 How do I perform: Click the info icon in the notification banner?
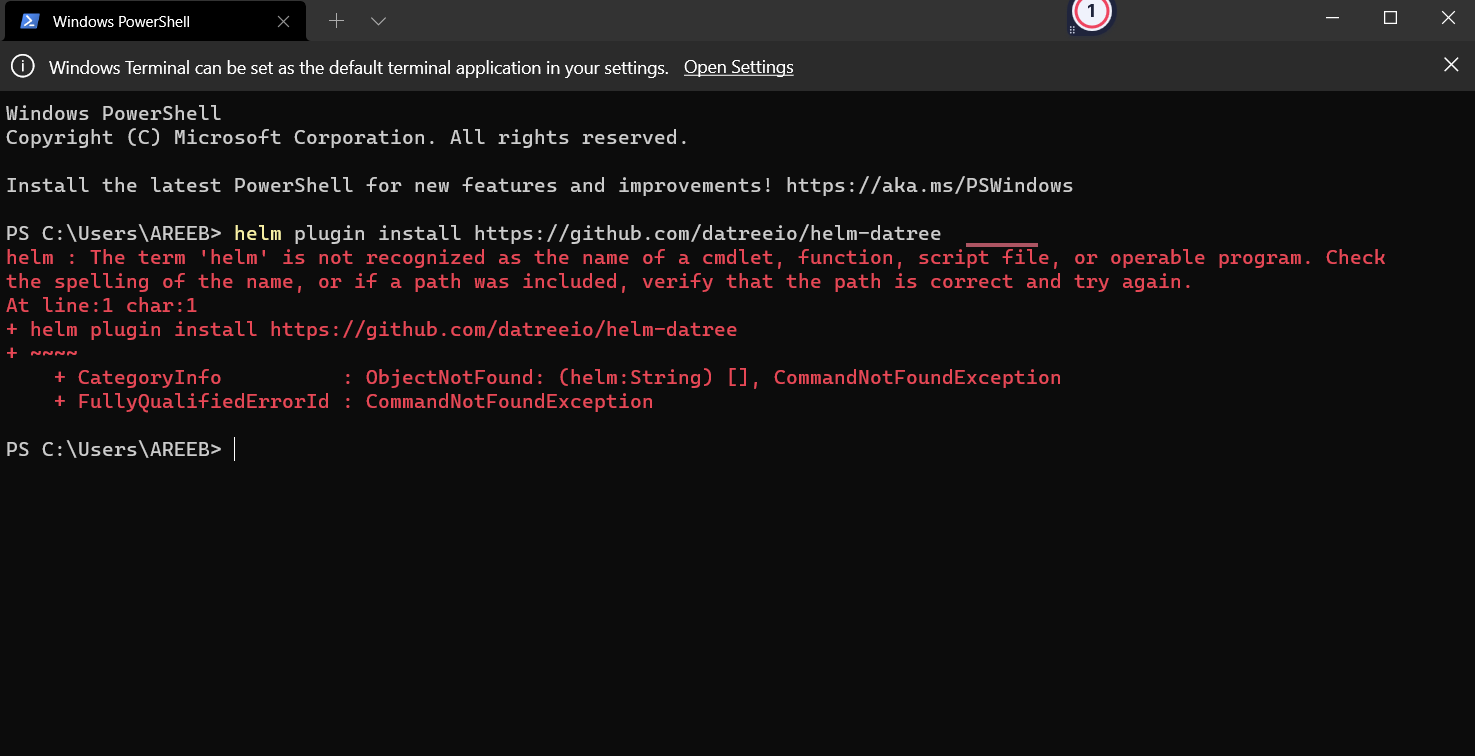(x=22, y=66)
